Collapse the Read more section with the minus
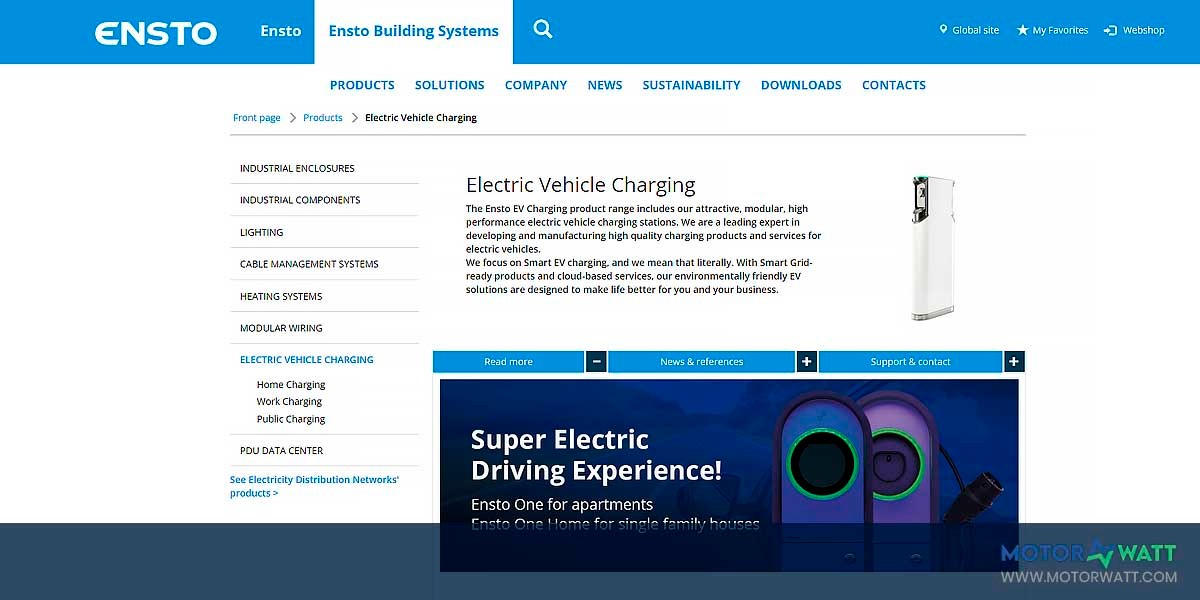 pos(596,361)
